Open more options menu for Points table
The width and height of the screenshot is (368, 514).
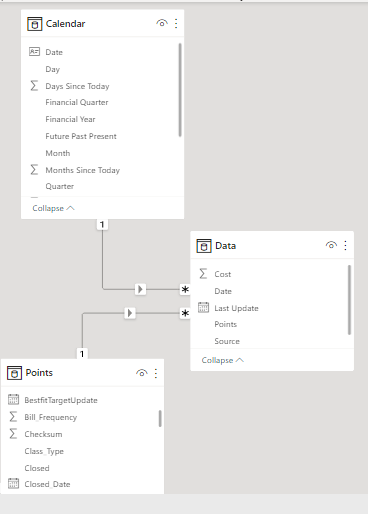(x=156, y=373)
